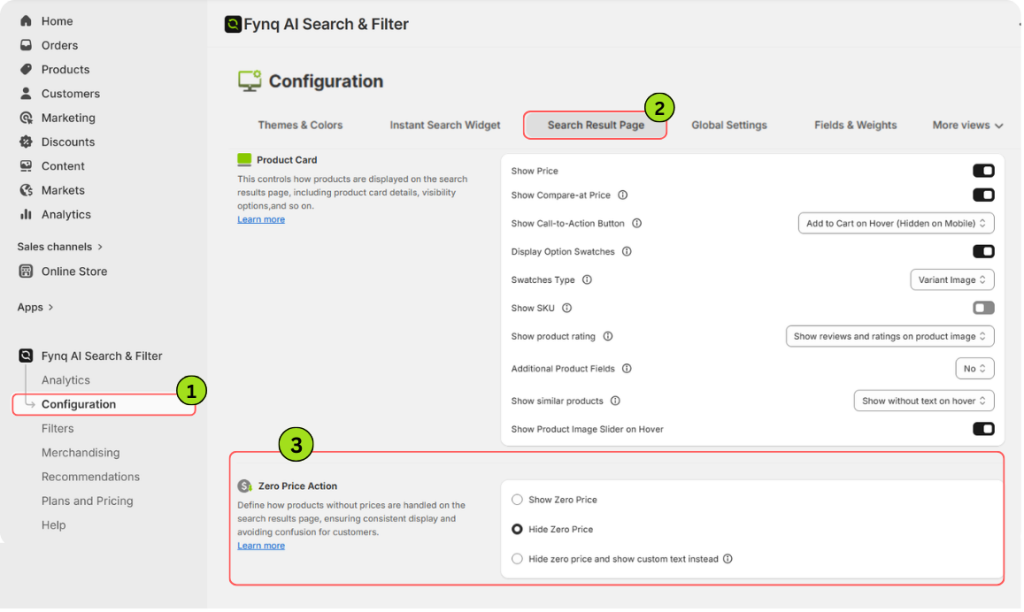Image resolution: width=1024 pixels, height=612 pixels.
Task: Click the Fynq app icon in sidebar
Action: click(x=26, y=355)
